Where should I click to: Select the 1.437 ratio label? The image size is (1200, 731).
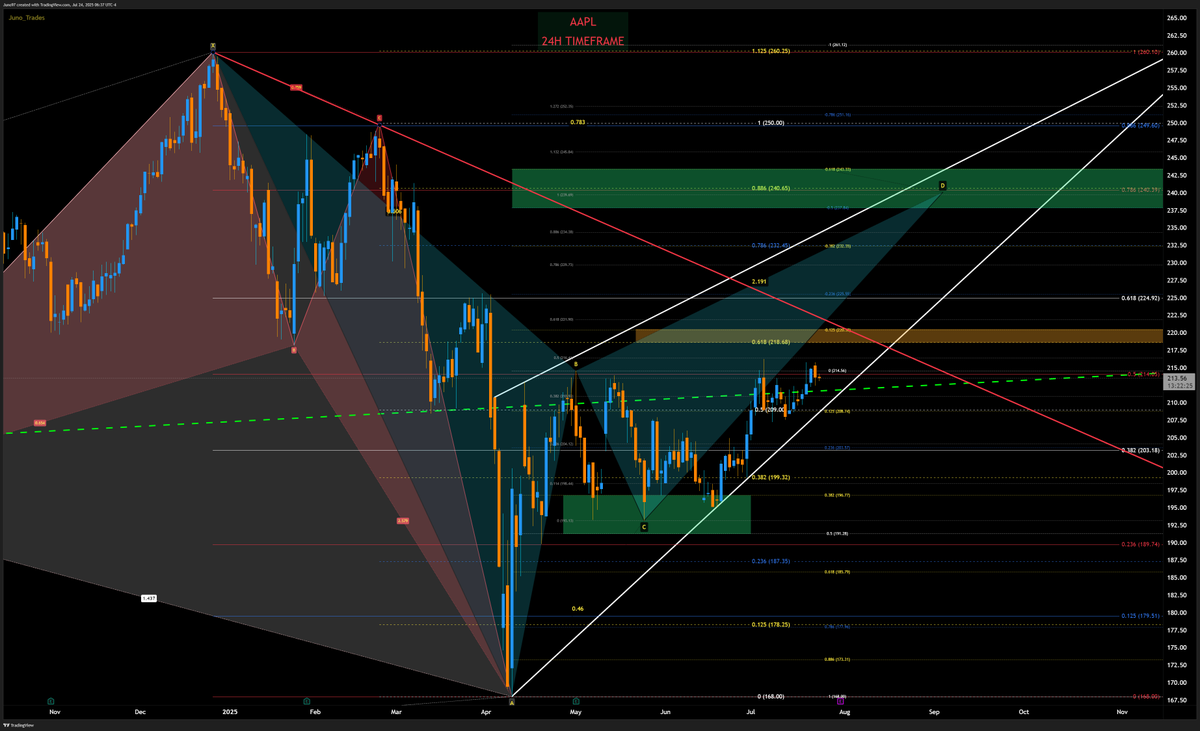click(148, 598)
